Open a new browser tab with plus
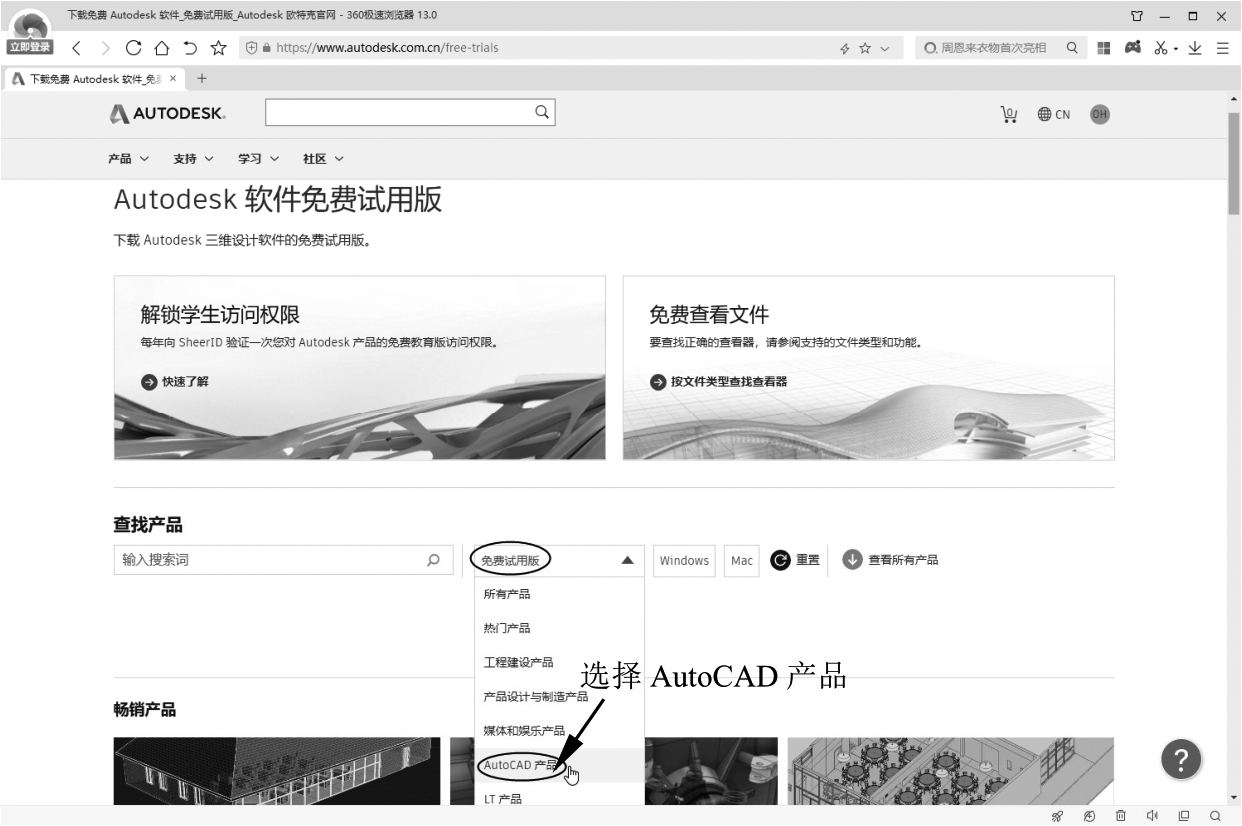 (201, 78)
